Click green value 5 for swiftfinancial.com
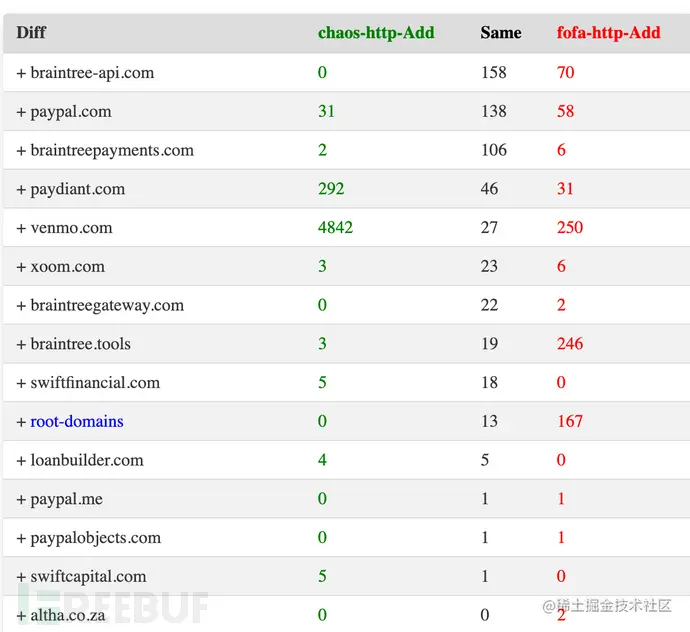Viewport: 690px width, 632px height. point(323,382)
